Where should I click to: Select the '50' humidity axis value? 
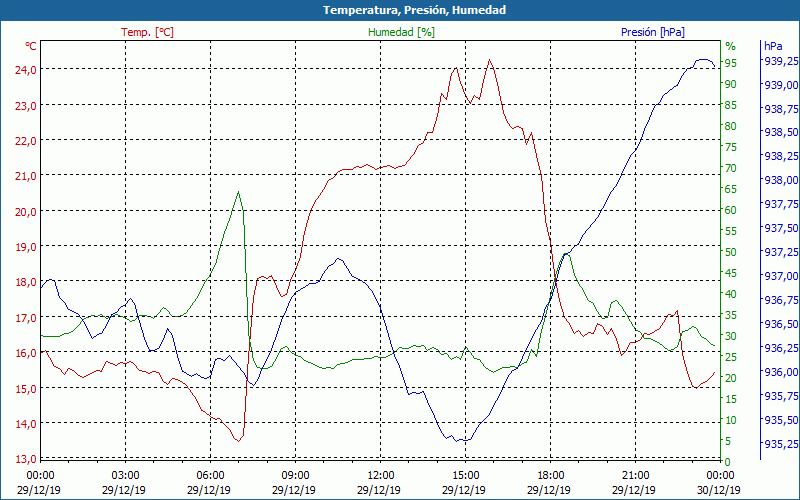pos(731,252)
